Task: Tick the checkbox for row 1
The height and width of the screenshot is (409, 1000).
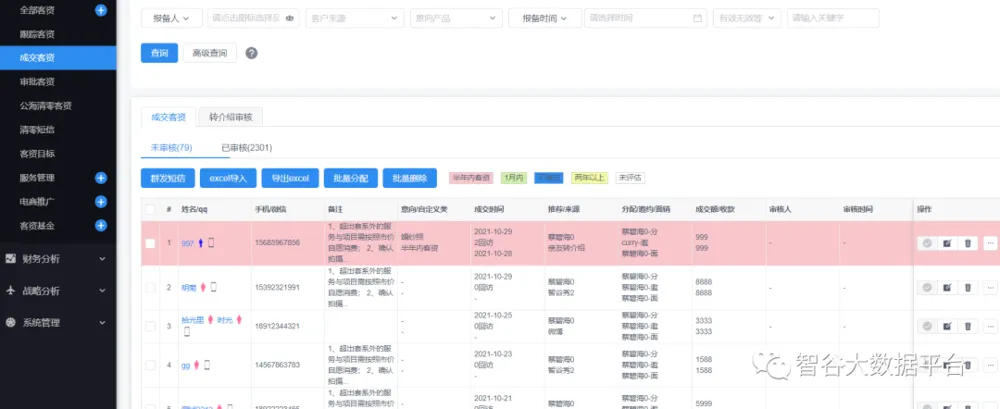Action: click(x=150, y=243)
